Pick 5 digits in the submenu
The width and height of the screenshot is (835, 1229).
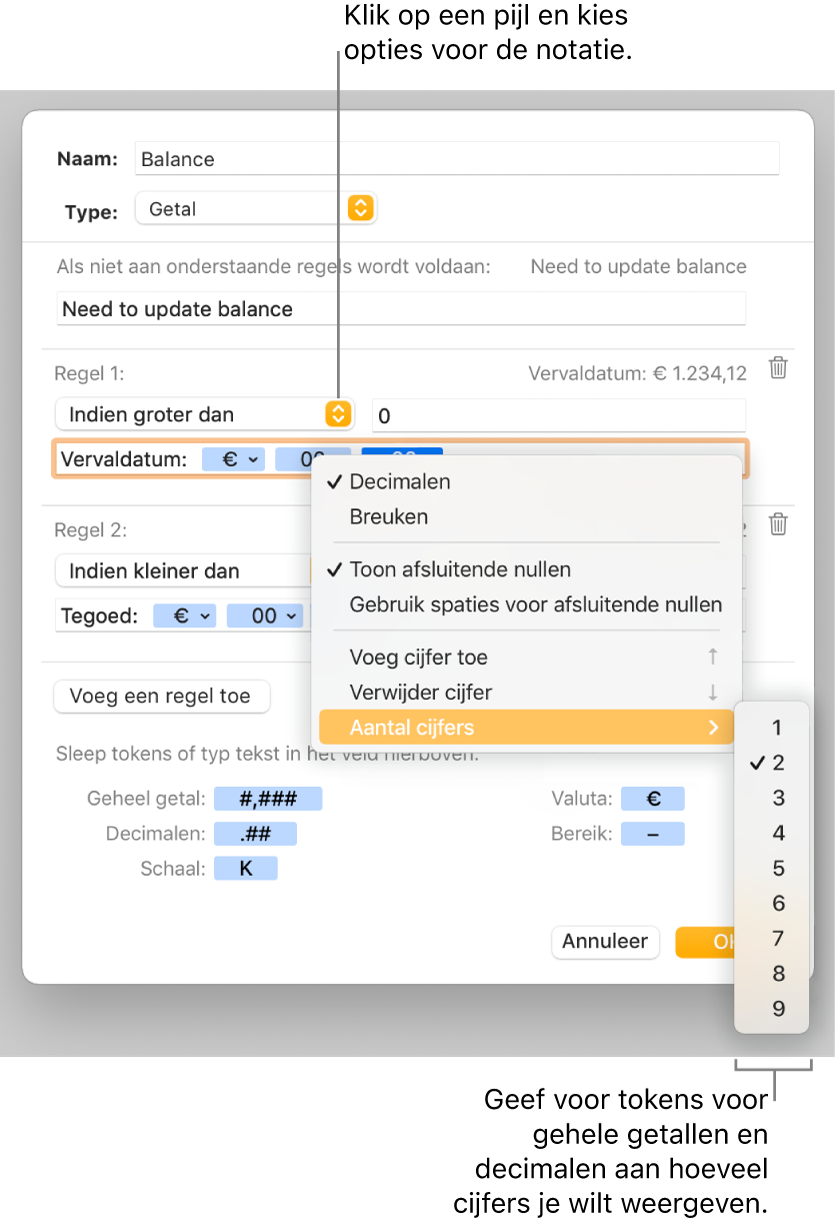[777, 868]
